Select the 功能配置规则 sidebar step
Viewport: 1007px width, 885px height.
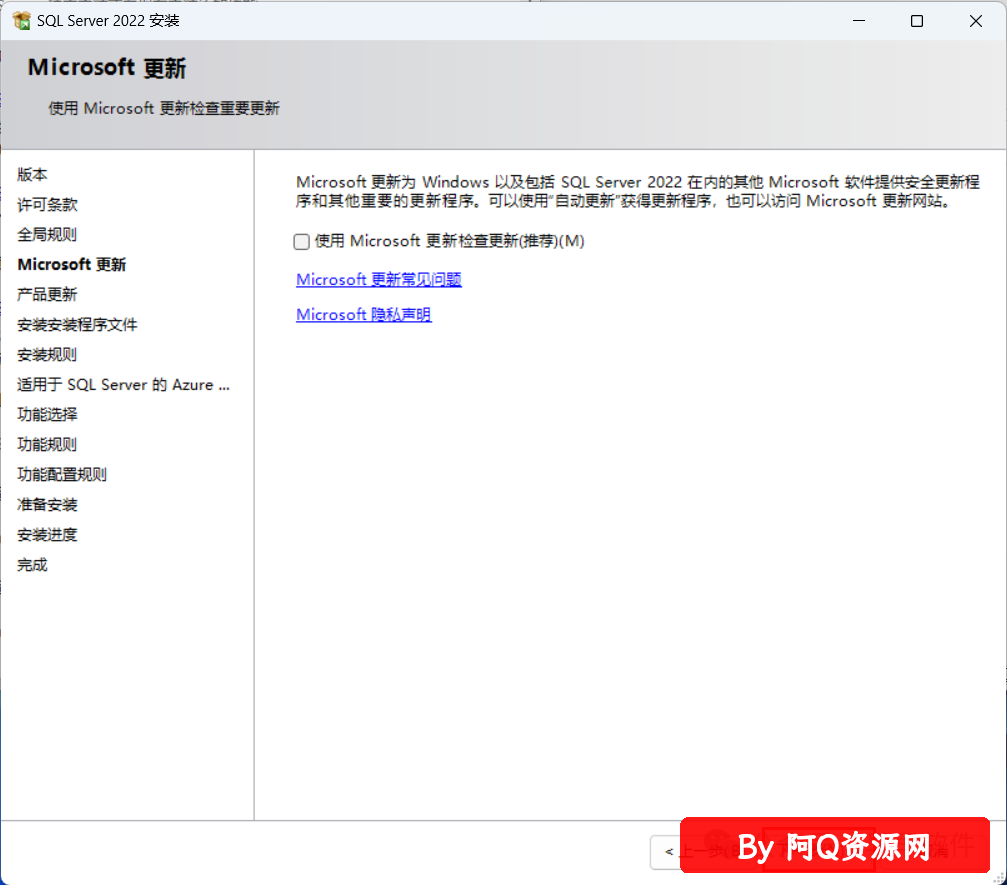point(62,475)
